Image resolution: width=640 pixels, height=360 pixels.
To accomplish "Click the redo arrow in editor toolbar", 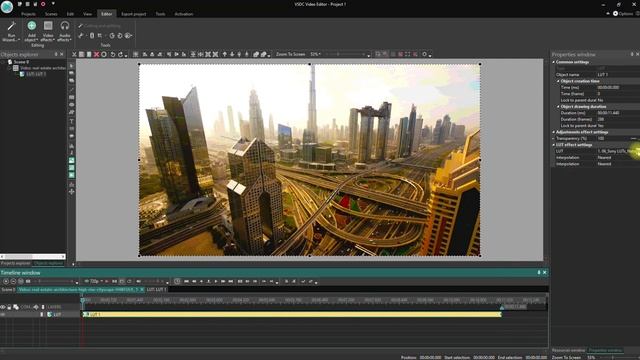I will [x=120, y=54].
